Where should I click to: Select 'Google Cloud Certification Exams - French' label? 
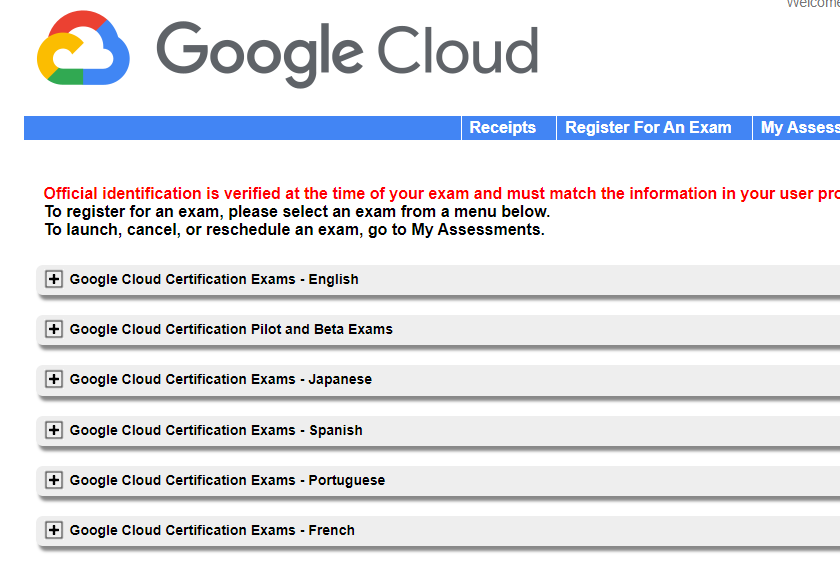point(212,530)
